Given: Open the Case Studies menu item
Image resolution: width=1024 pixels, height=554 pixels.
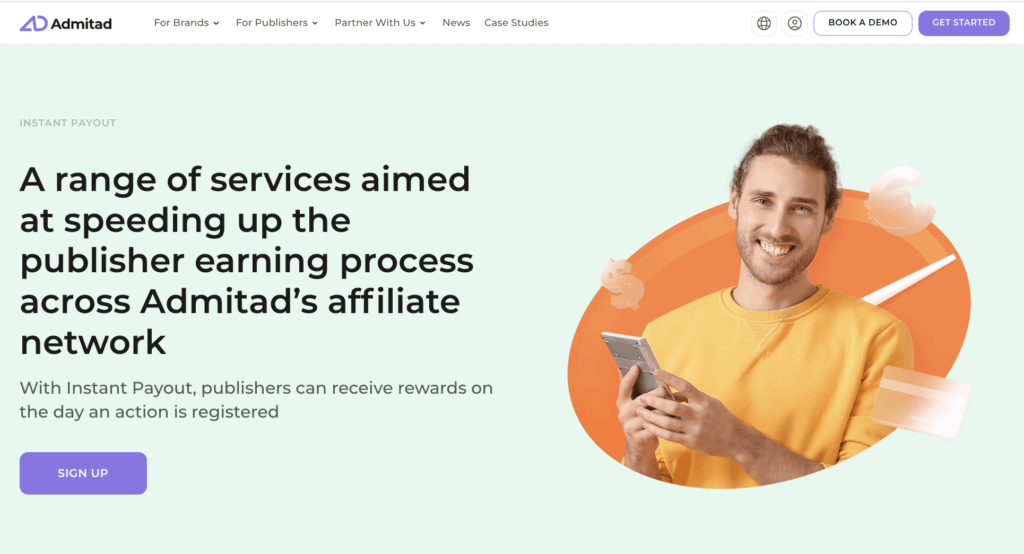Looking at the screenshot, I should pos(516,23).
